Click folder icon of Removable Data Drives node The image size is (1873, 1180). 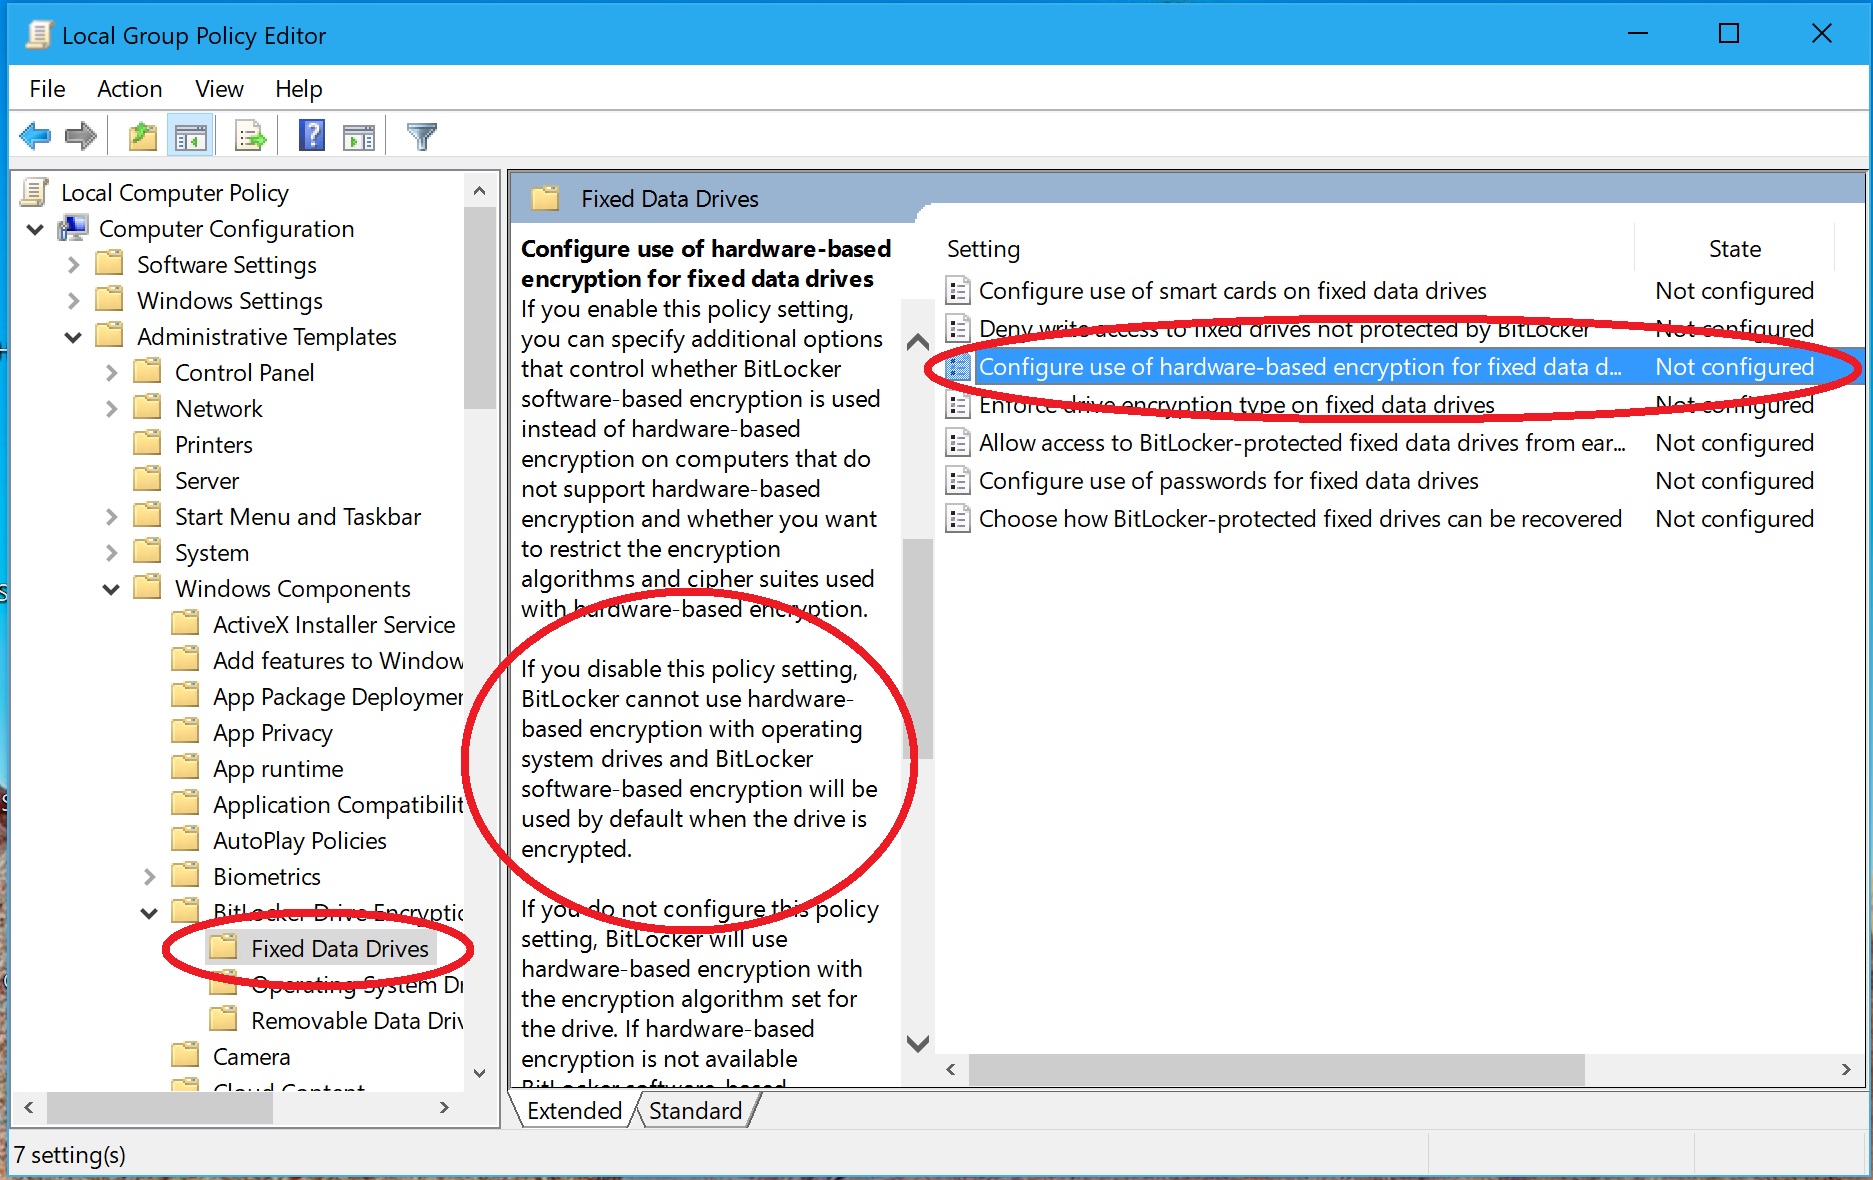click(x=224, y=1020)
